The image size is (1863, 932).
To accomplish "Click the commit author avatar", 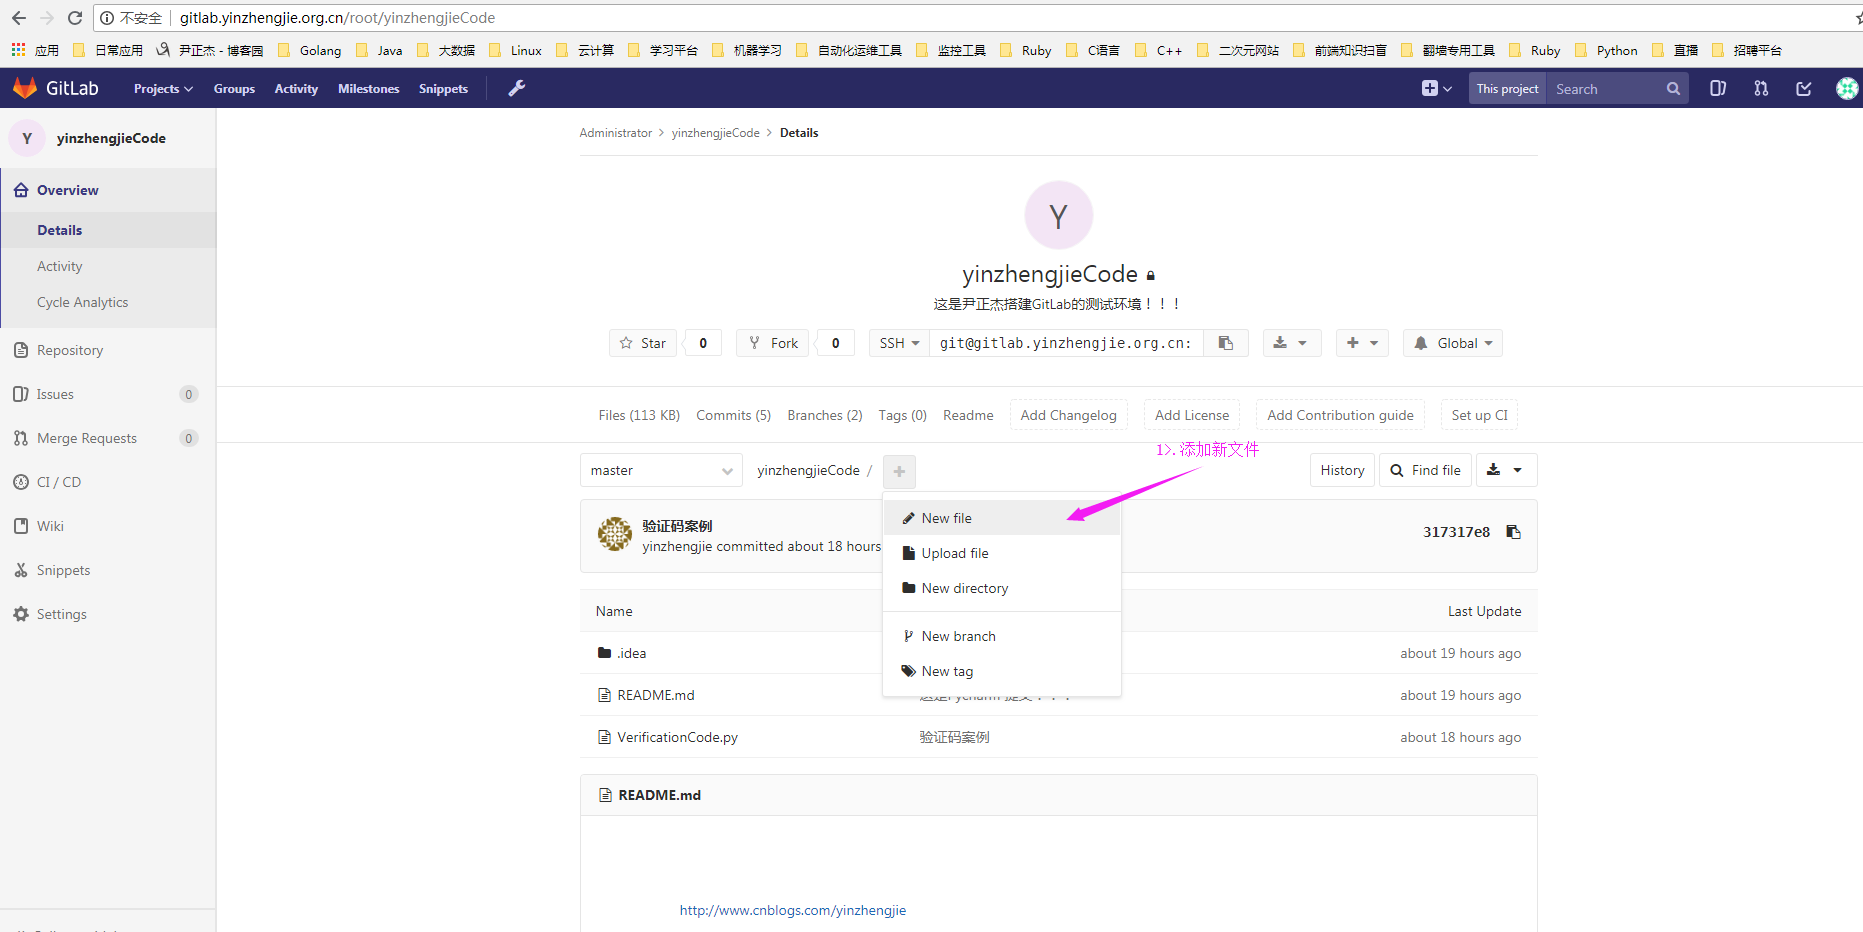I will click(x=615, y=534).
